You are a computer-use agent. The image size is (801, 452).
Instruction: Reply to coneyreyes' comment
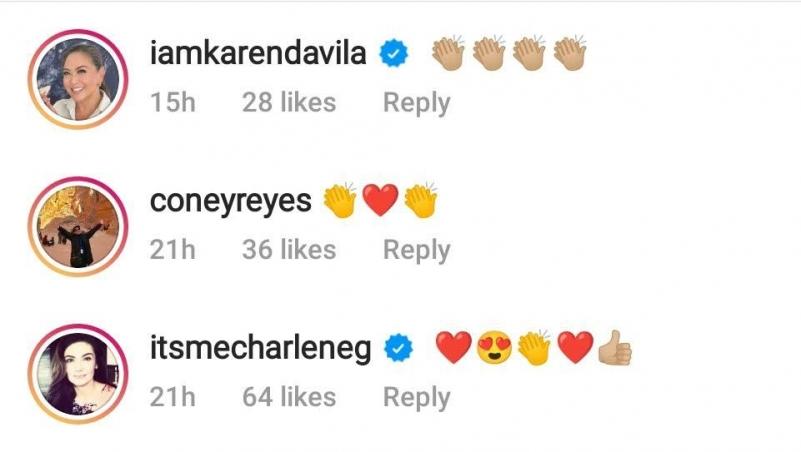pos(416,250)
